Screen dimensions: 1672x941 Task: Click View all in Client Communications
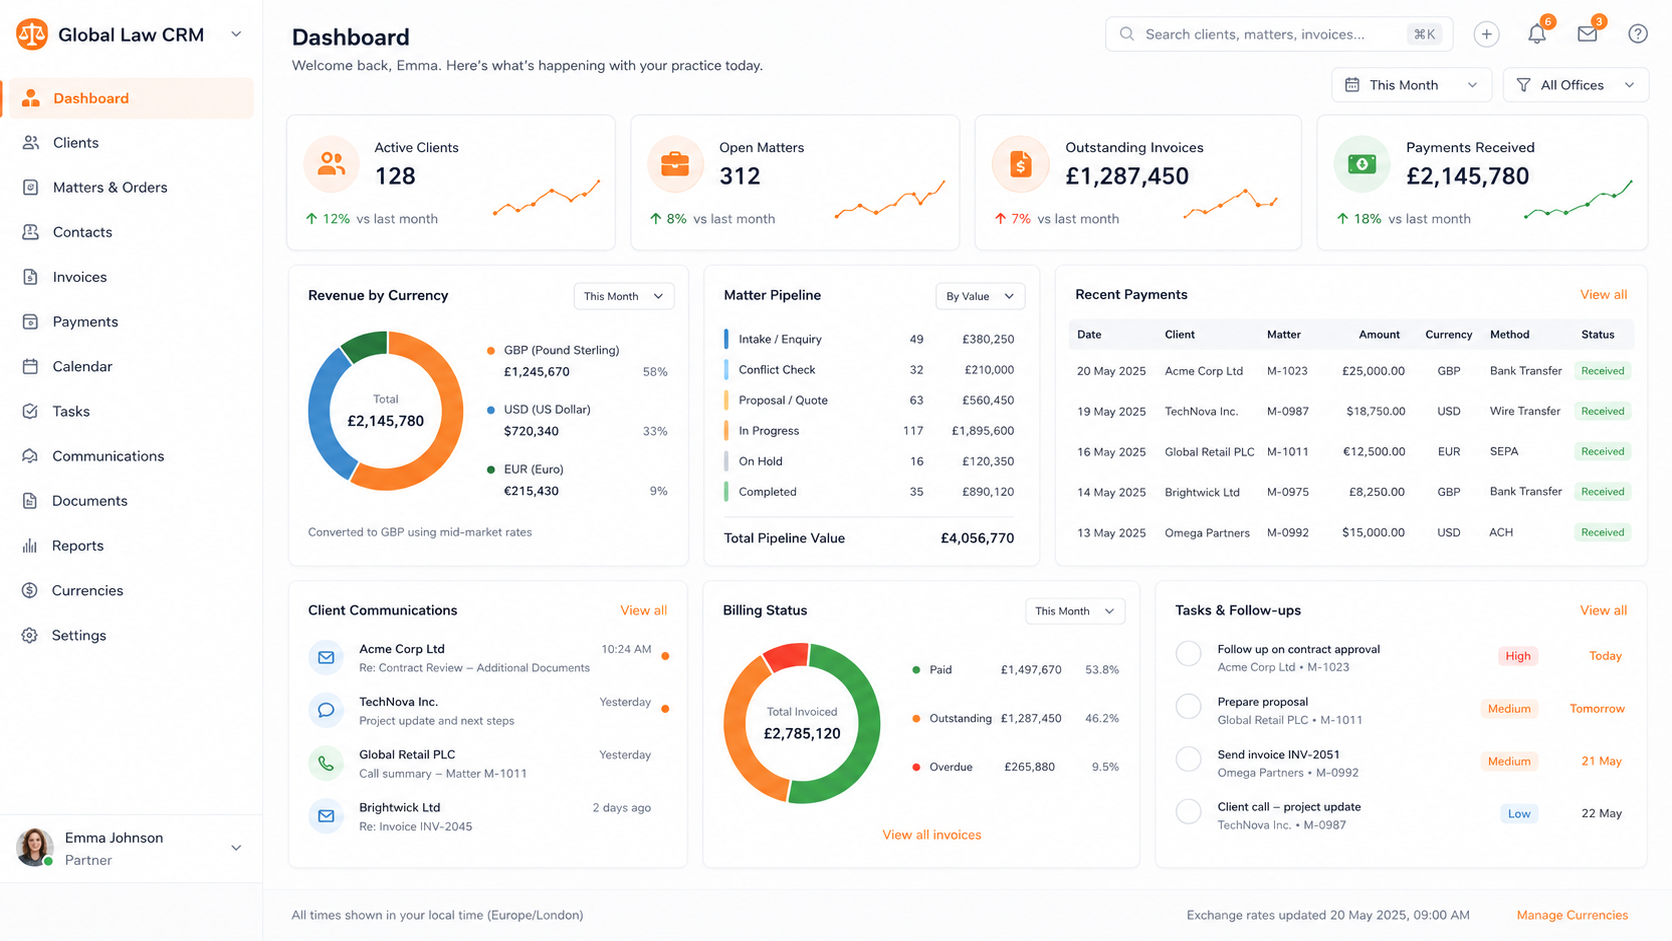(x=643, y=610)
